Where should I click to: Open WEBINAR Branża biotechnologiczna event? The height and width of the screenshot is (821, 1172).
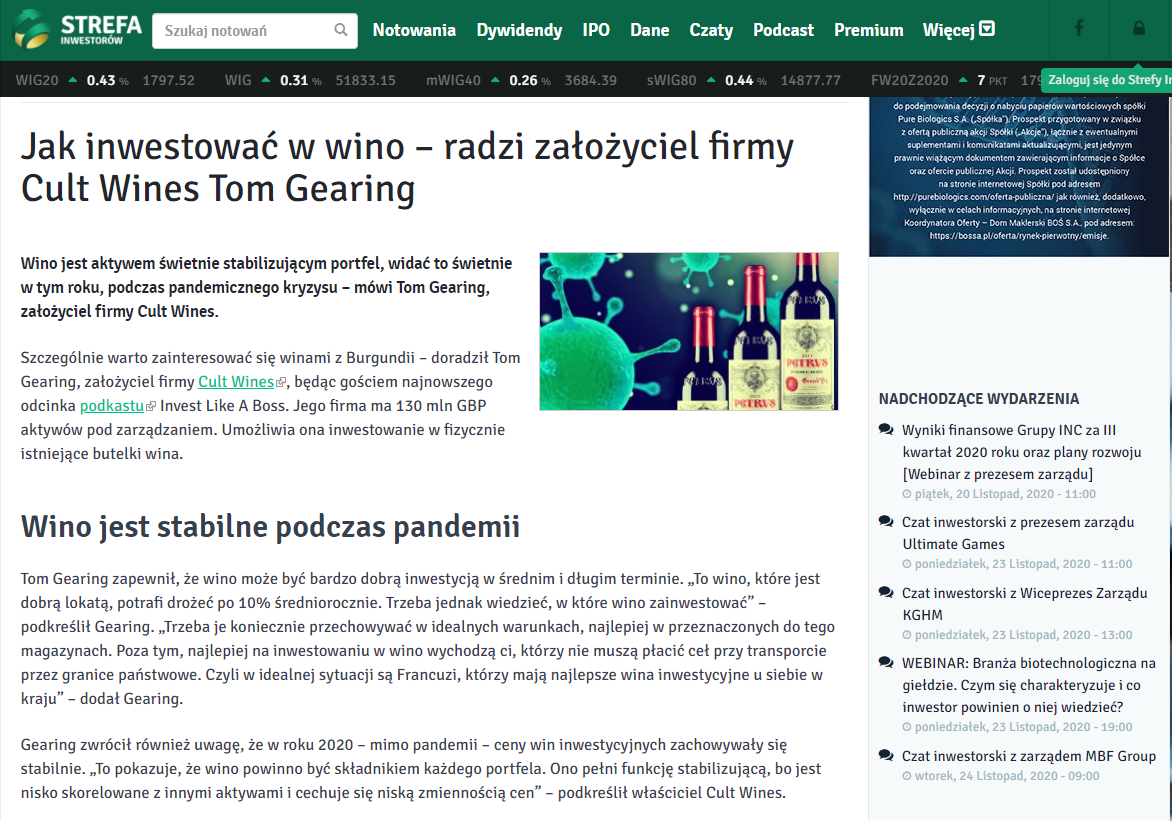click(1028, 684)
